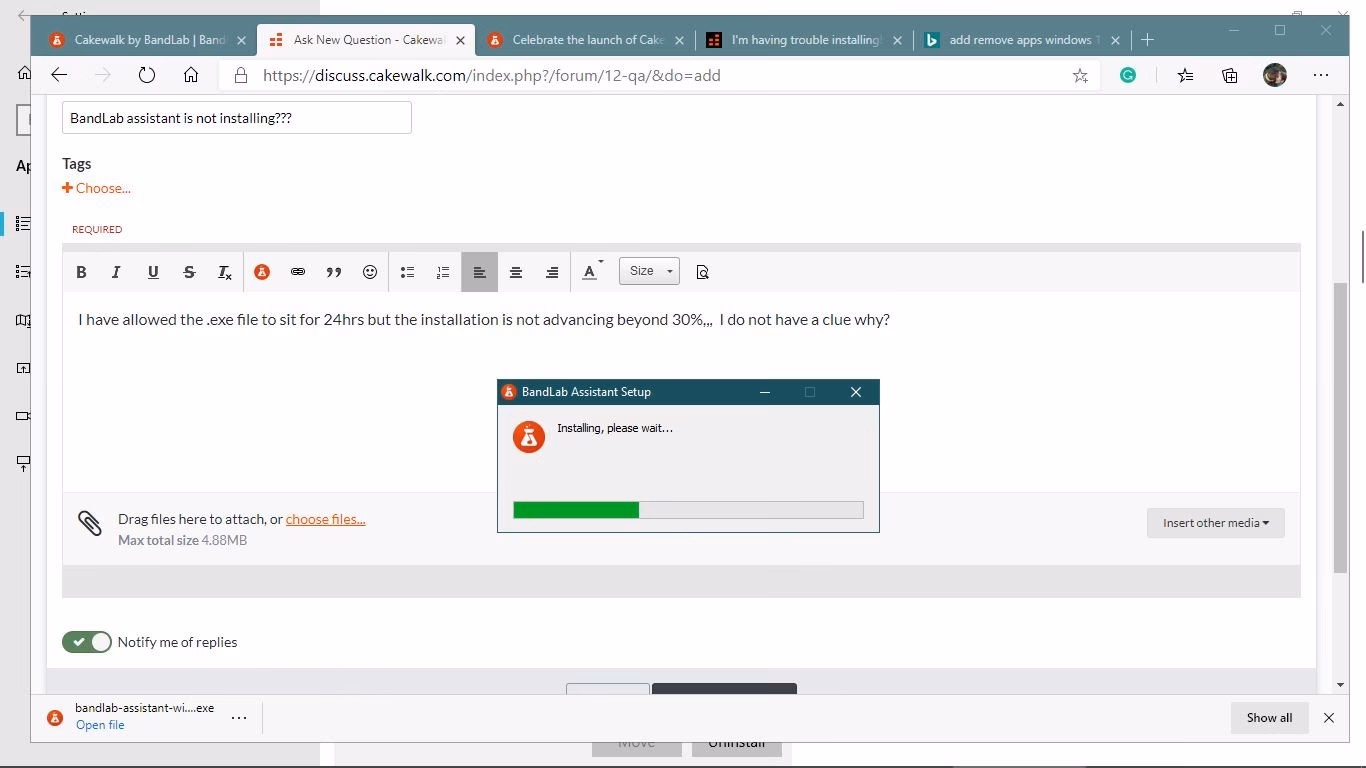
Task: Toggle underline formatting in editor
Action: [x=153, y=272]
